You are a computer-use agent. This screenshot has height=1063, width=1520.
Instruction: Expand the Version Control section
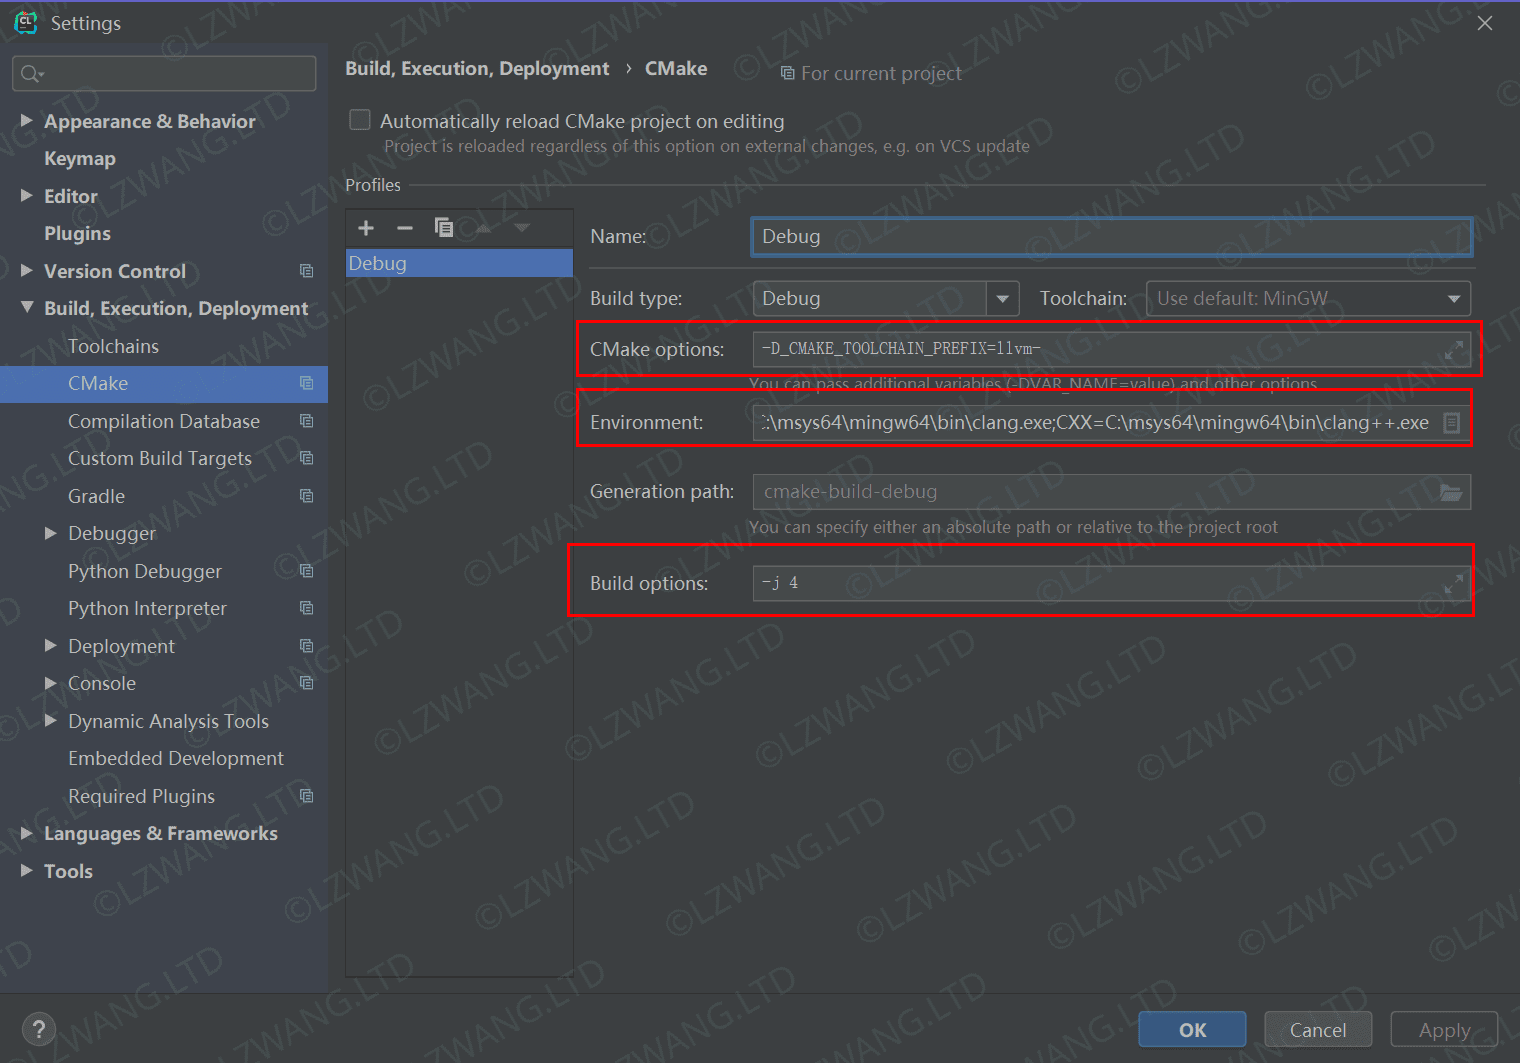pos(27,270)
